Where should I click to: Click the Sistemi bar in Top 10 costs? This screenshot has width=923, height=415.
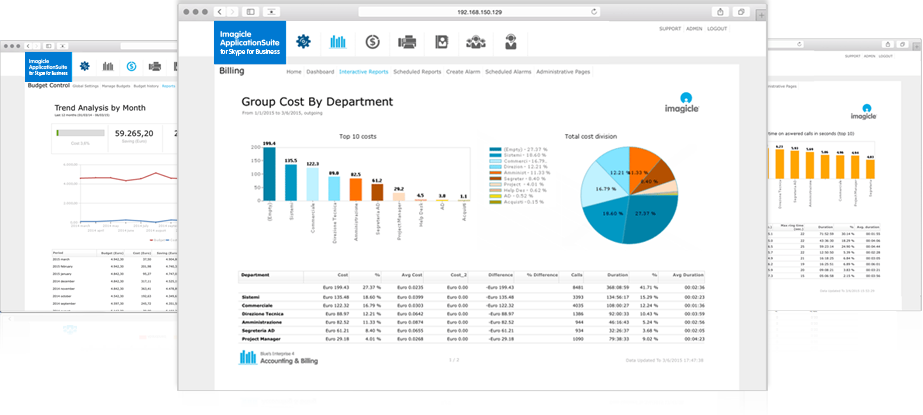pyautogui.click(x=290, y=183)
